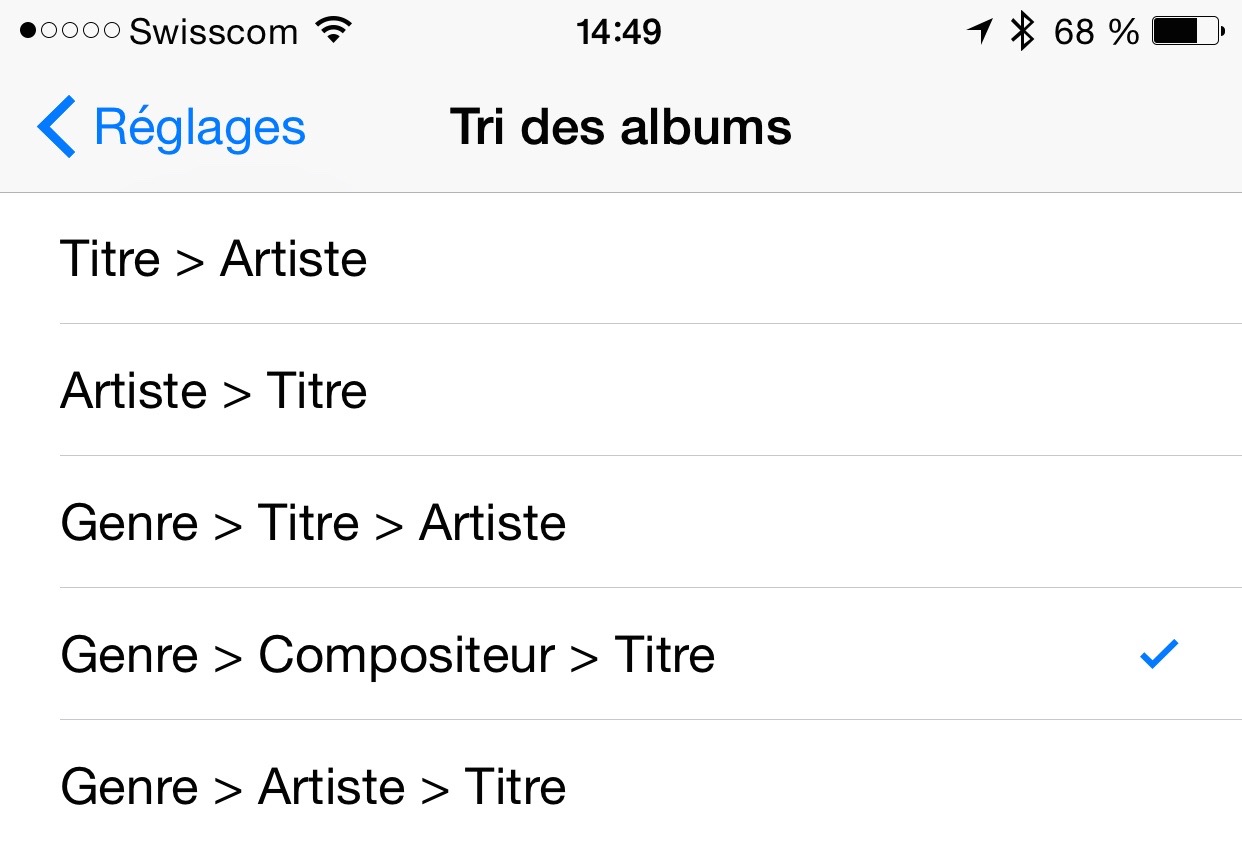Tap the 68 % battery percentage text
This screenshot has height=850, width=1242.
pos(1096,32)
